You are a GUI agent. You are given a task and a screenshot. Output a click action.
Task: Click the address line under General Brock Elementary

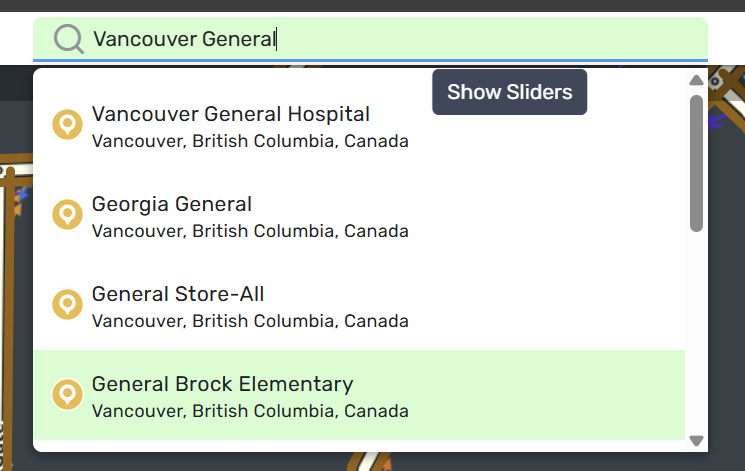250,411
